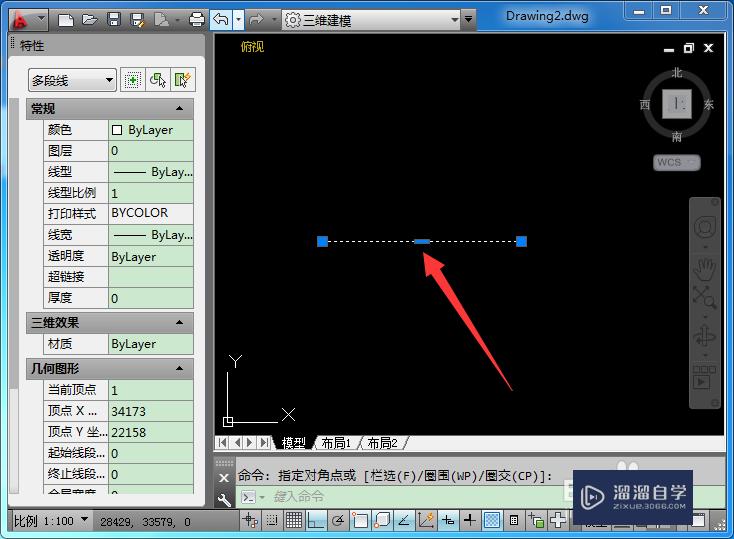Screen dimensions: 734x539
Task: Click the left endpoint grip of the polyline
Action: point(323,241)
